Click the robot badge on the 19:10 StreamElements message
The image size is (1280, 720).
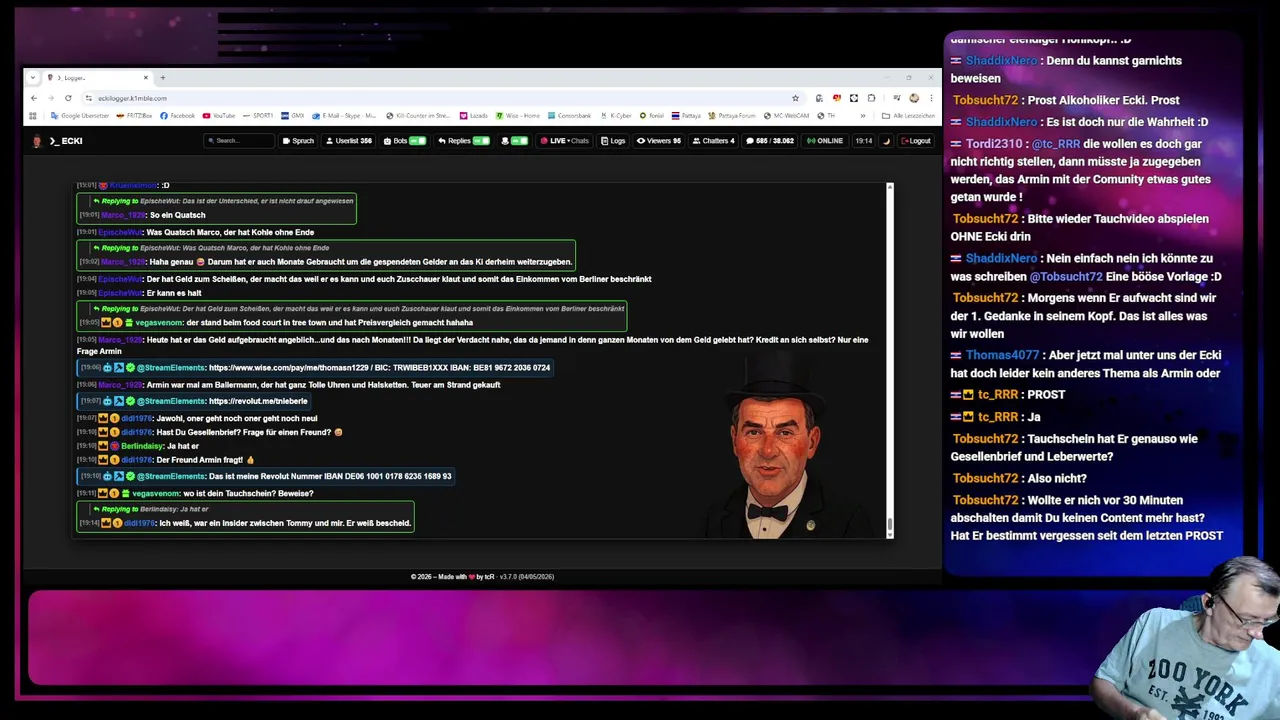[x=107, y=477]
